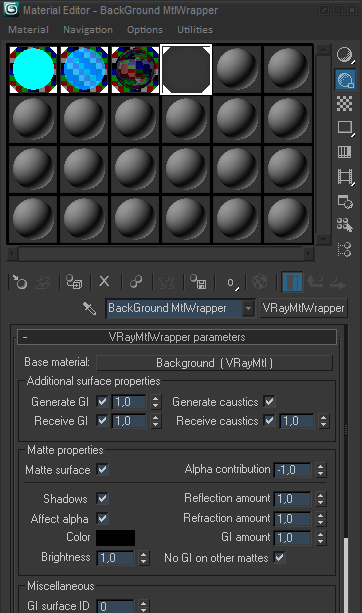Select the cyan sphere material slot
Viewport: 362px width, 613px height.
tap(33, 69)
